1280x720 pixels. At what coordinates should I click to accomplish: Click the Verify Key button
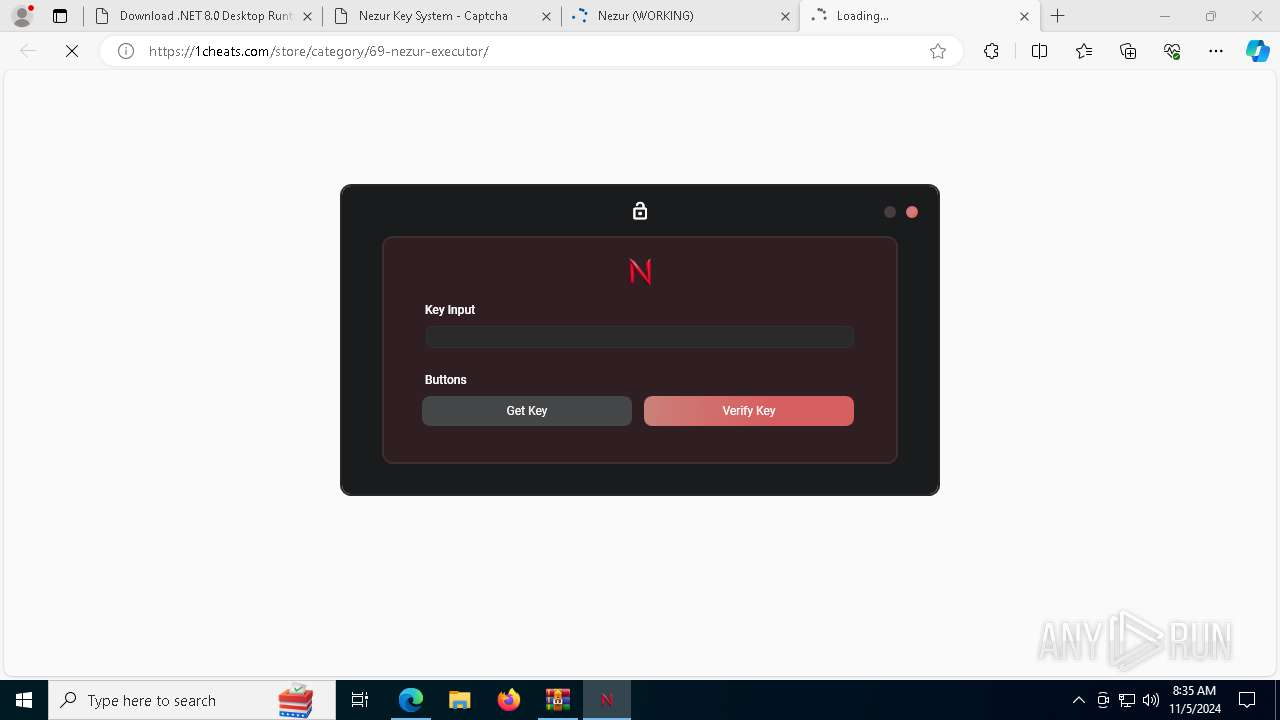(x=749, y=411)
